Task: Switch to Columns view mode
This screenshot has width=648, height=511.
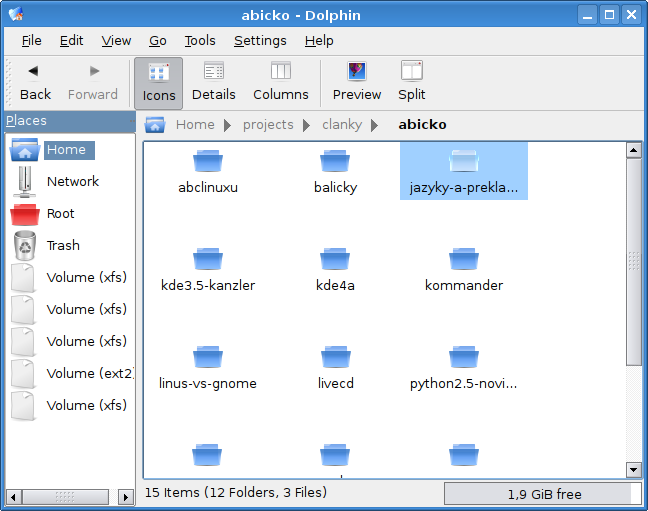Action: 281,83
